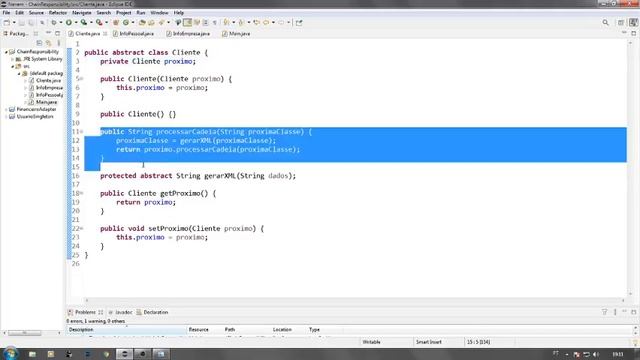Switch to the Main.java editor tab
The image size is (640, 360).
(236, 33)
